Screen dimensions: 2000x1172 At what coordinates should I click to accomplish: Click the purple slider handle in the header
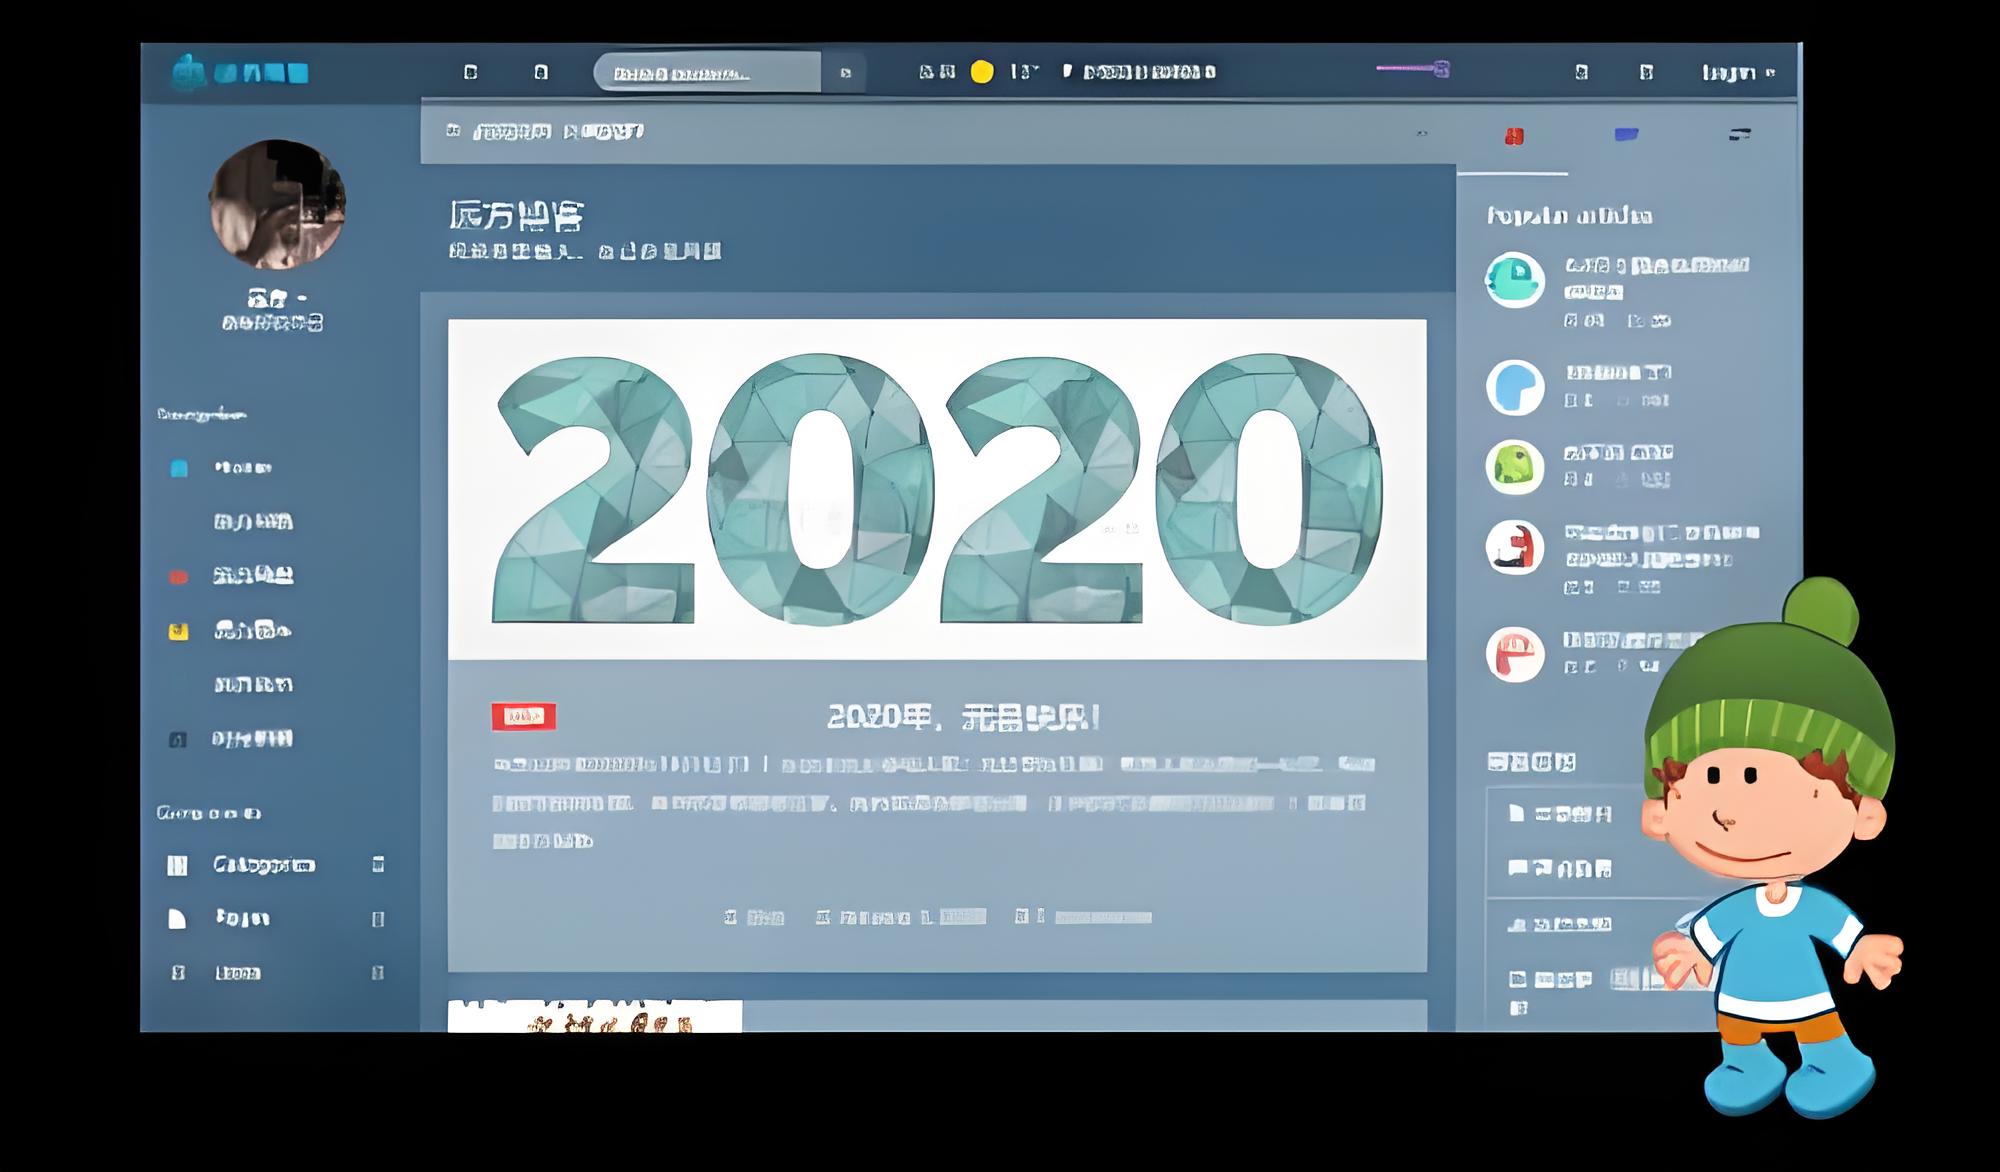(1441, 69)
